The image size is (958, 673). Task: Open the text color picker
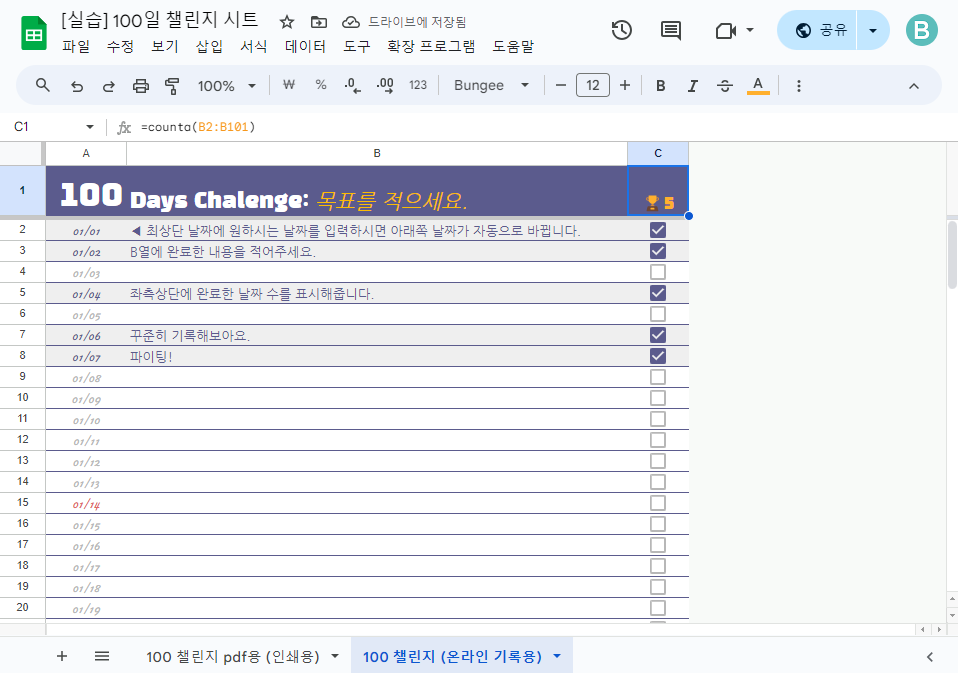(758, 85)
